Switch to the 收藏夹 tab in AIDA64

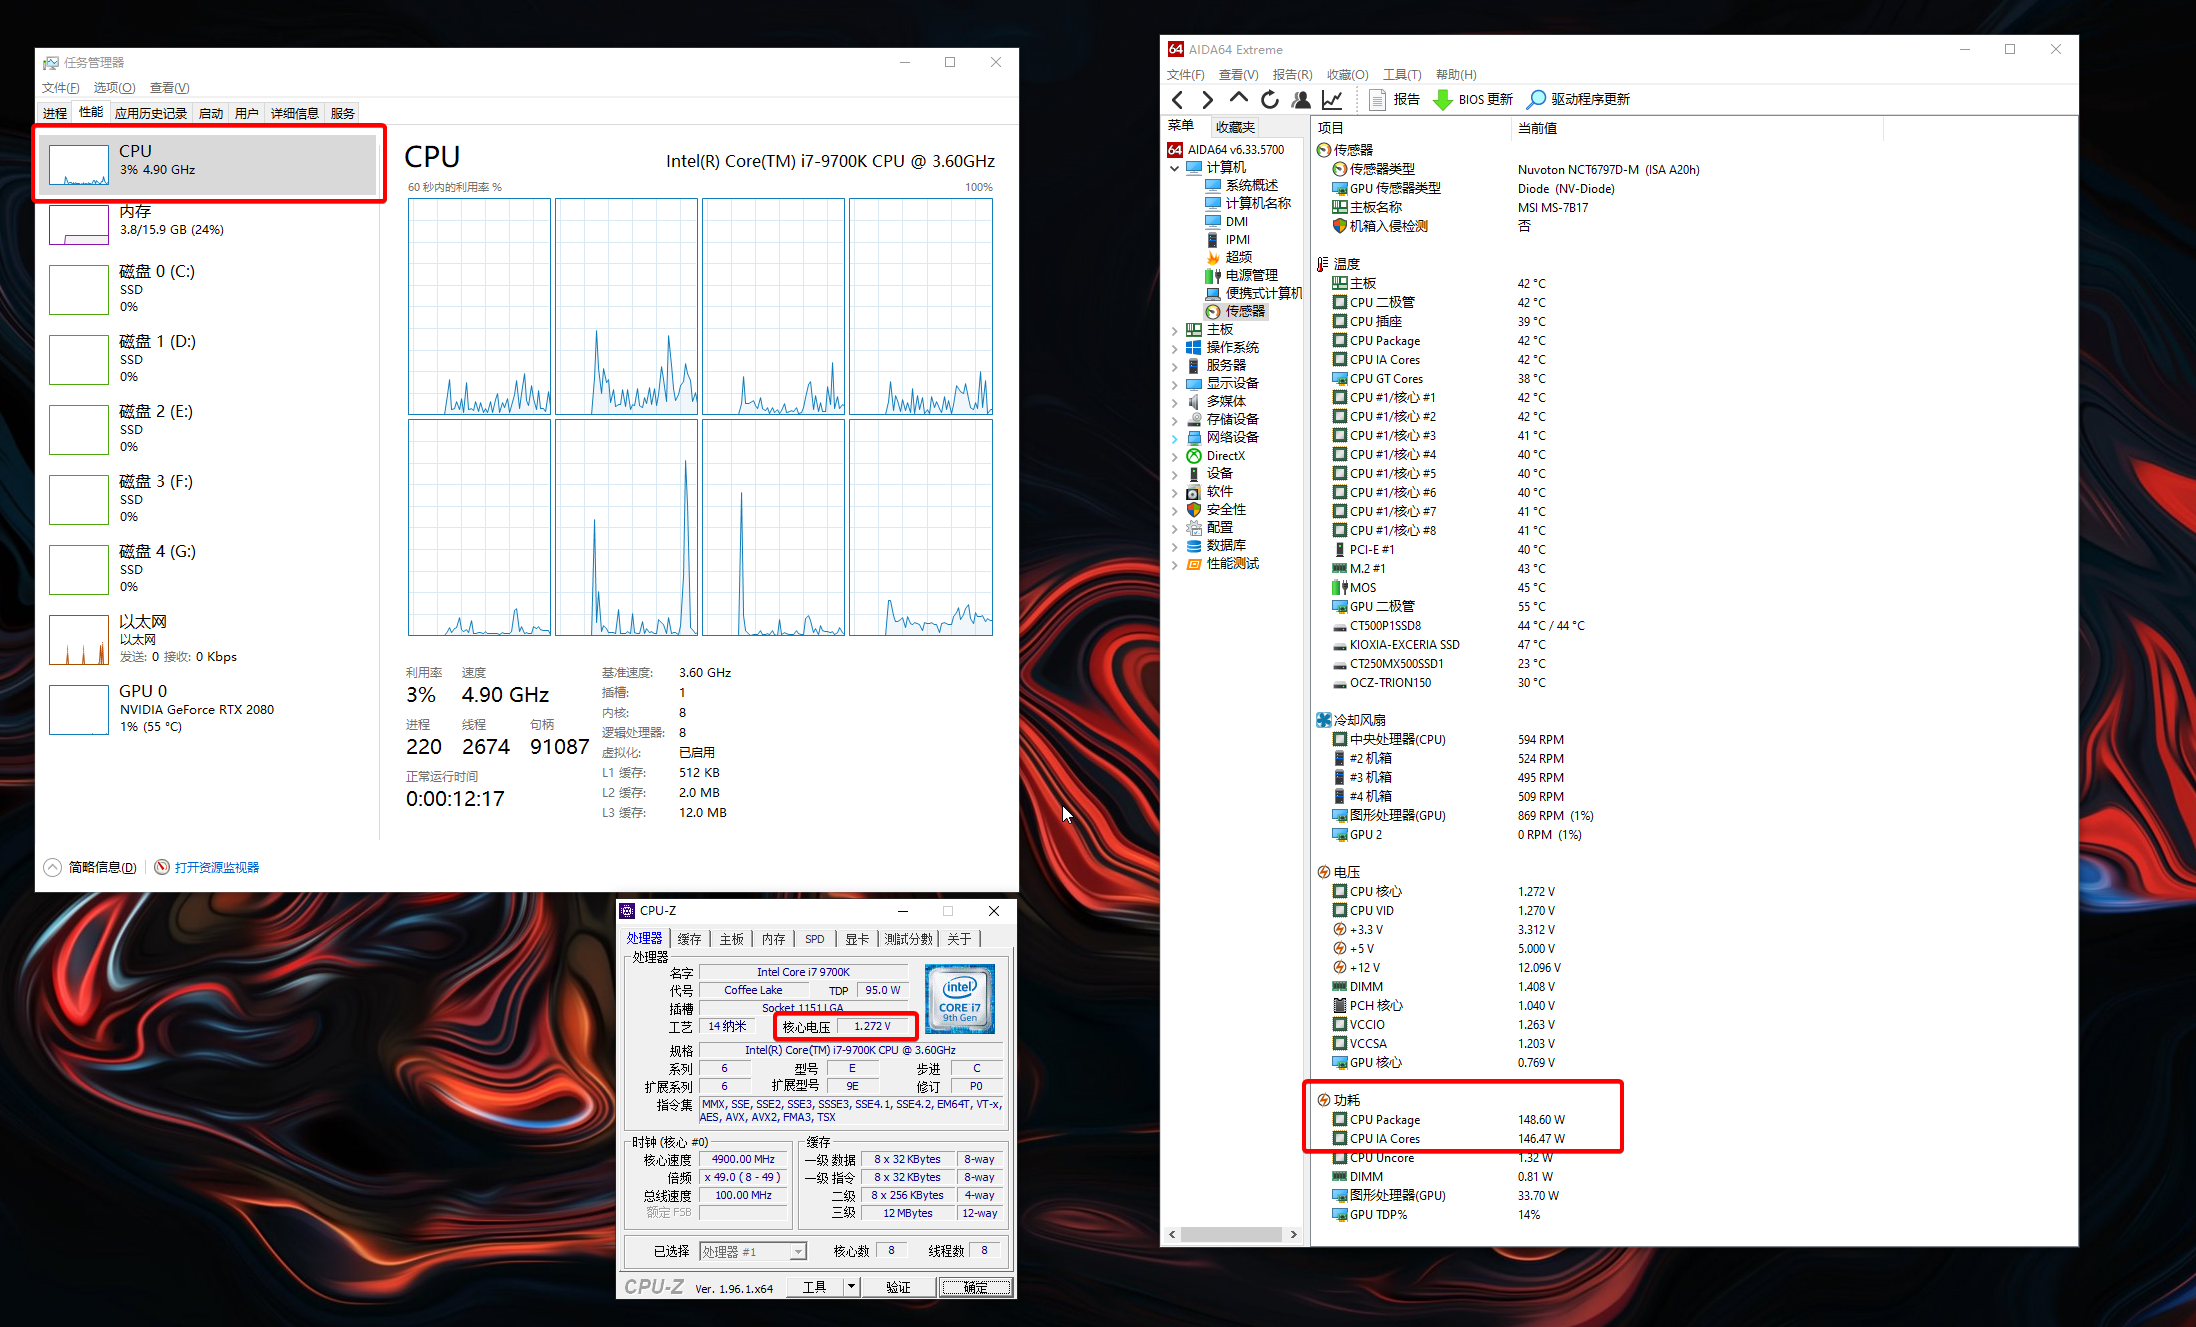1235,126
